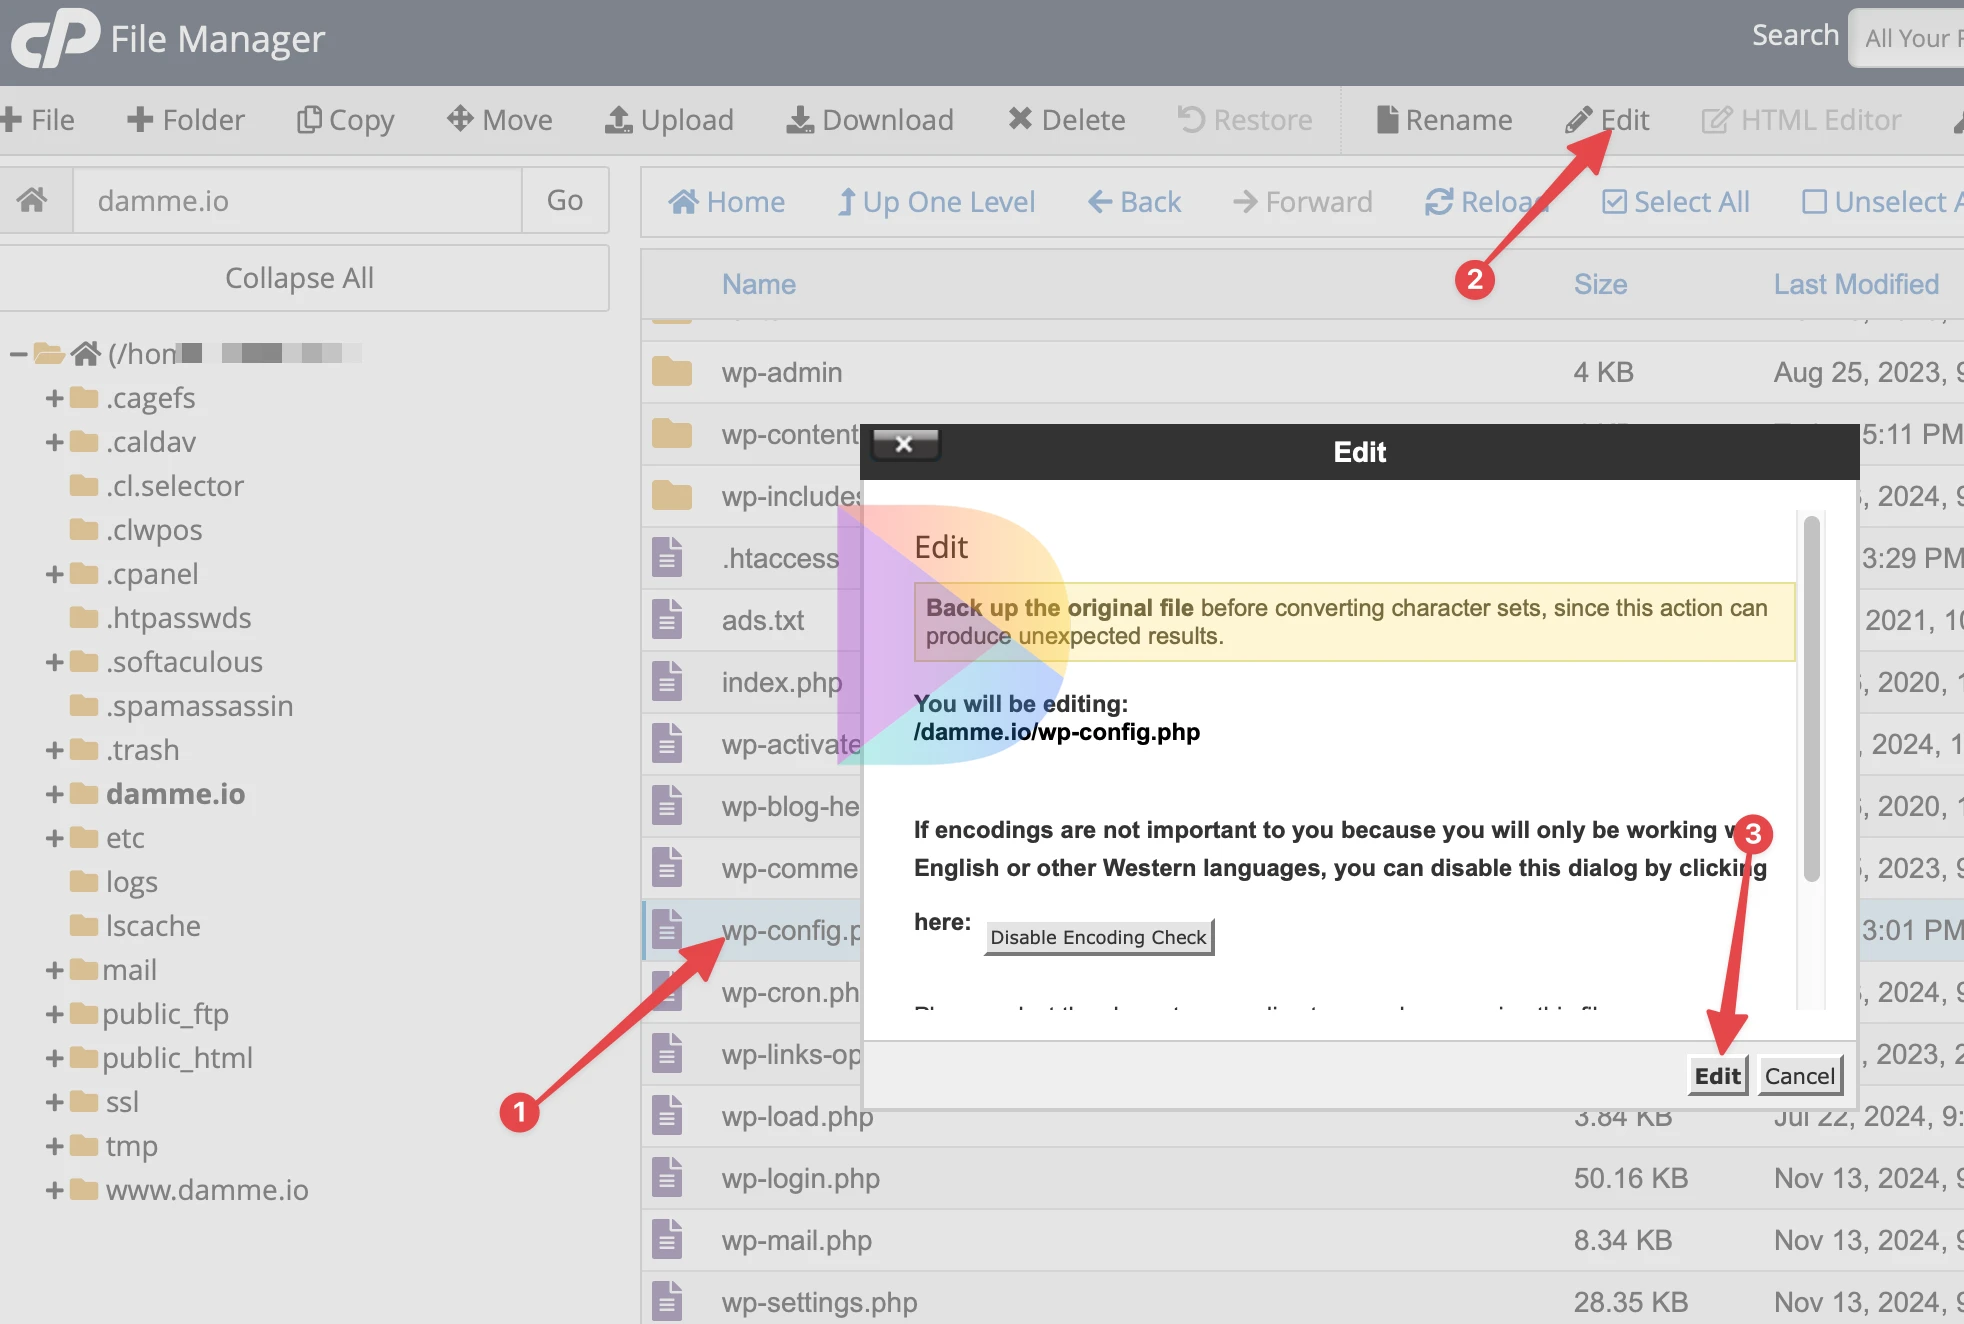
Task: Sort files by Size column
Action: tap(1600, 284)
